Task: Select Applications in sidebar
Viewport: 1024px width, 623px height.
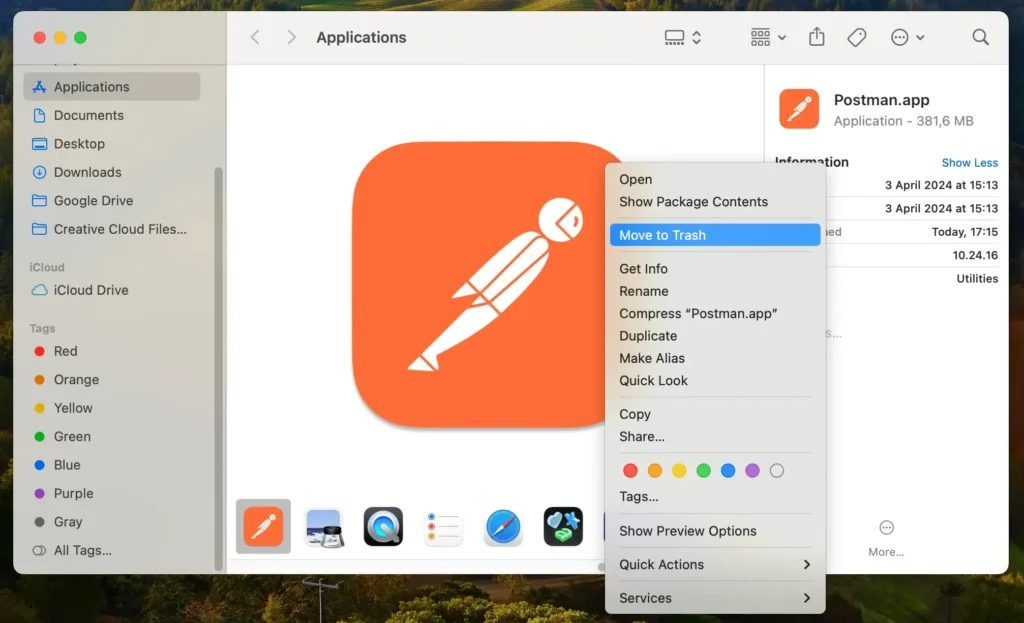Action: click(x=112, y=86)
